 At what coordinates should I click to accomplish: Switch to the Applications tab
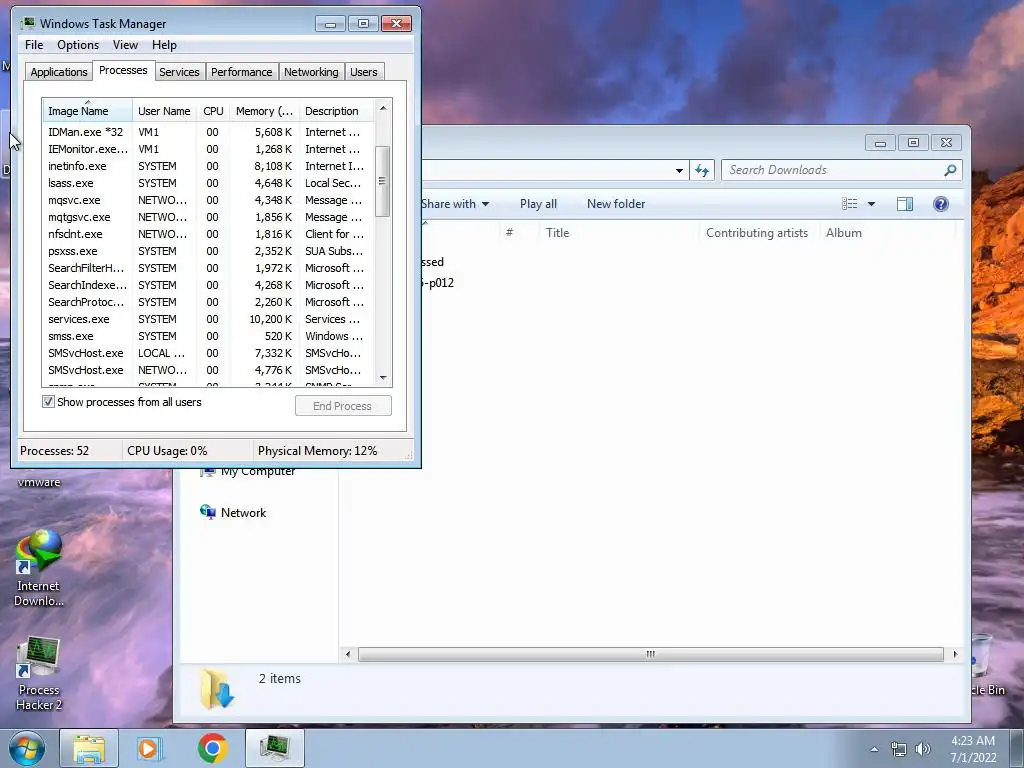pyautogui.click(x=59, y=72)
